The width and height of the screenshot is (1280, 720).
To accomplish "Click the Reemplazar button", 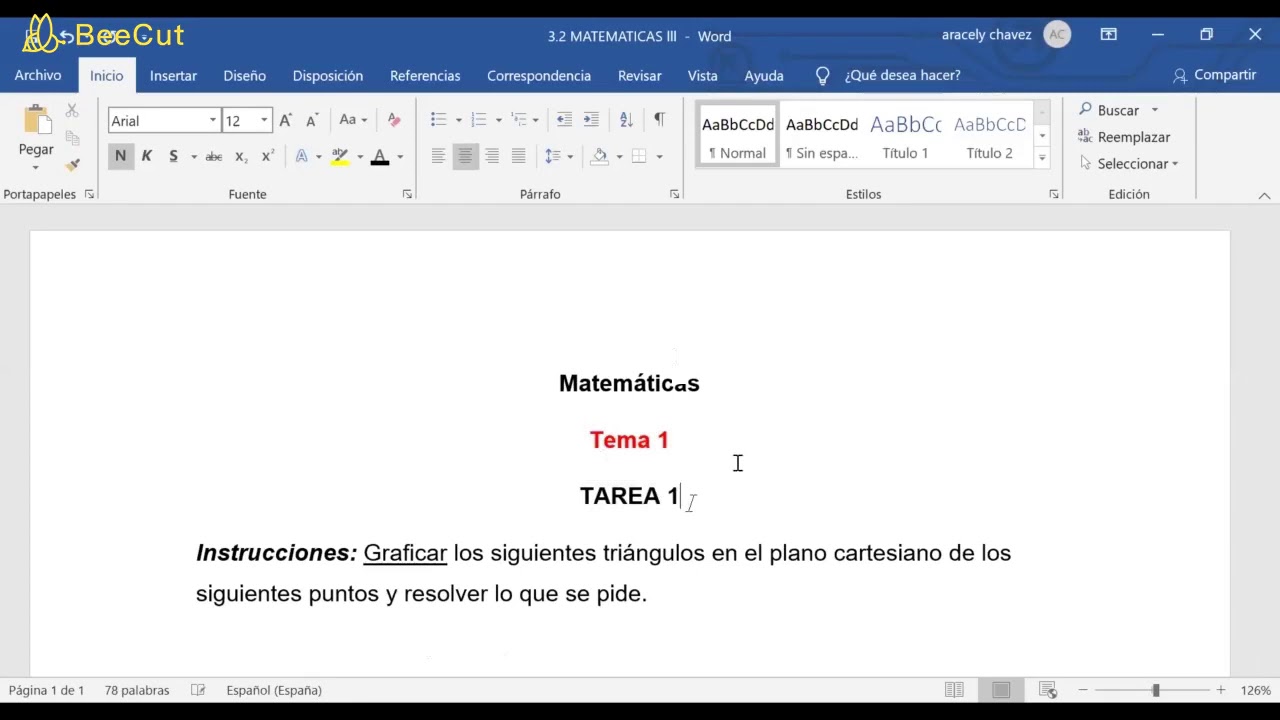I will click(x=1124, y=137).
